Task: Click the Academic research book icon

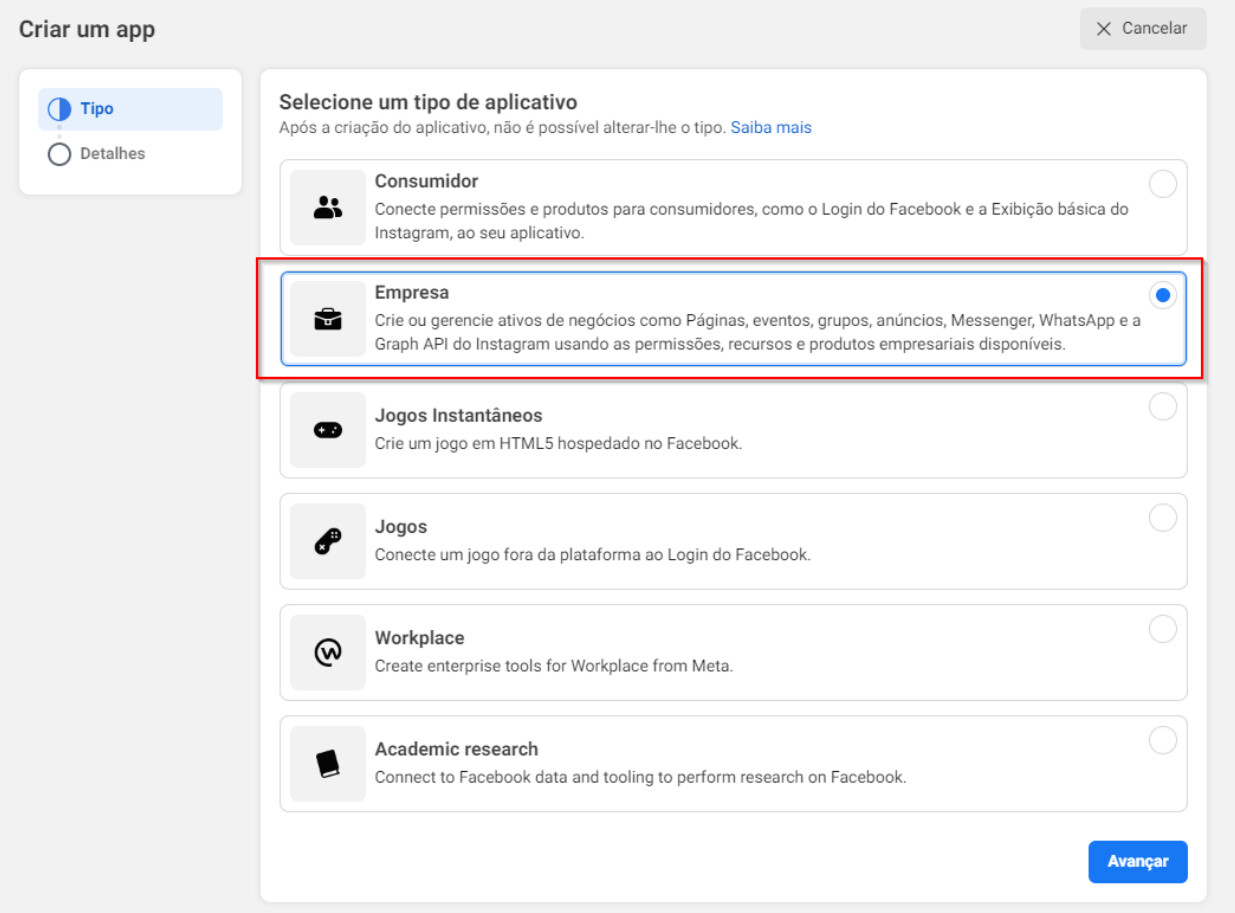Action: [328, 763]
